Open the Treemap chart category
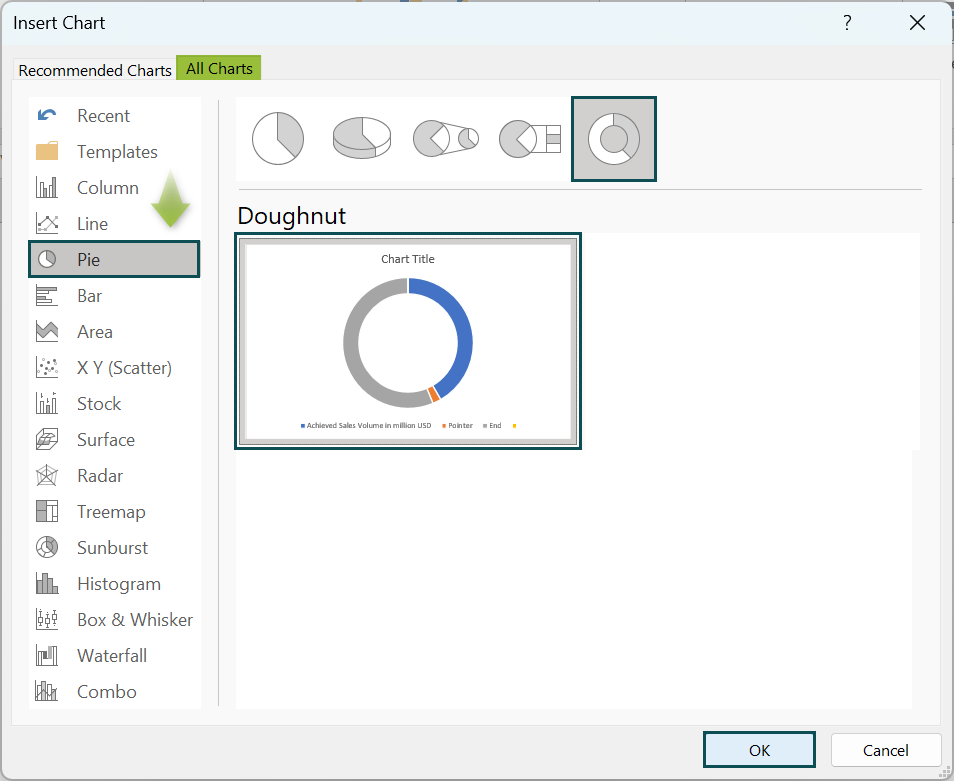The height and width of the screenshot is (781, 954). tap(111, 511)
